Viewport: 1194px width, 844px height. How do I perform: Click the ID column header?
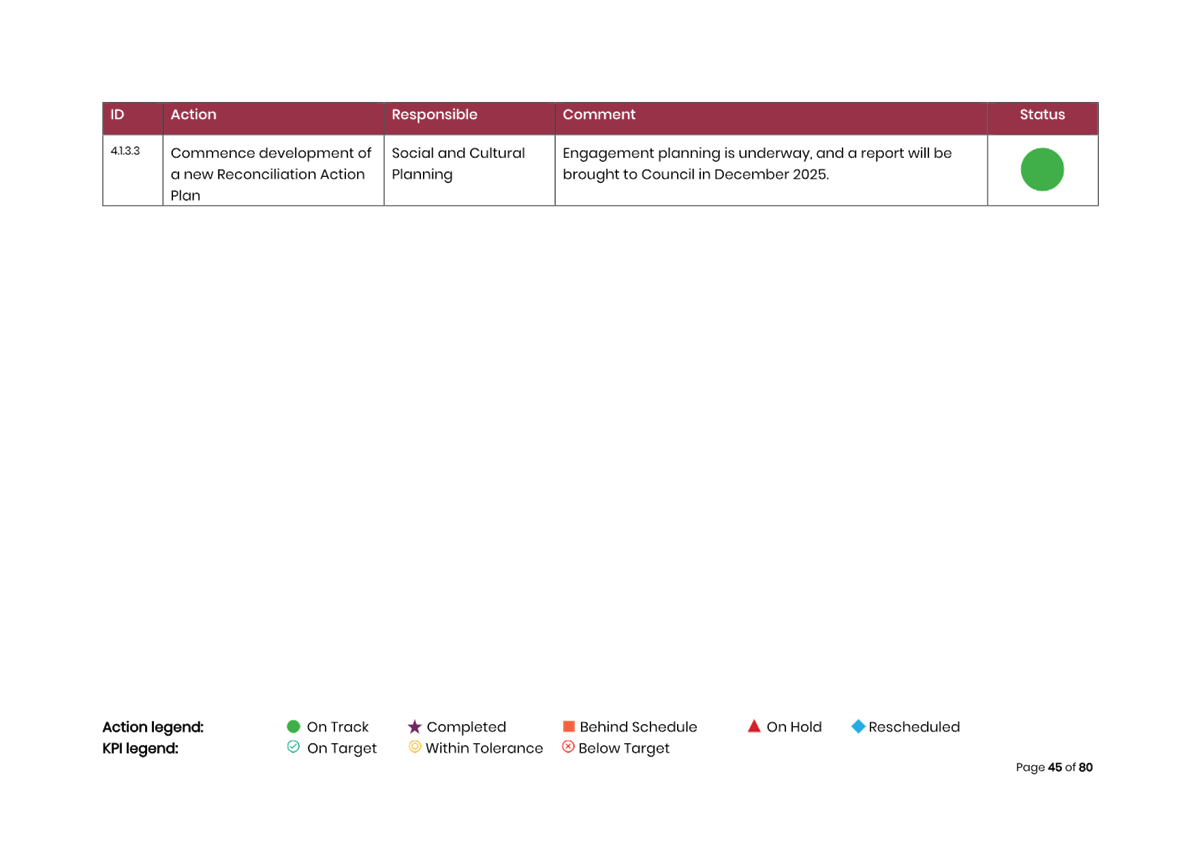(118, 115)
